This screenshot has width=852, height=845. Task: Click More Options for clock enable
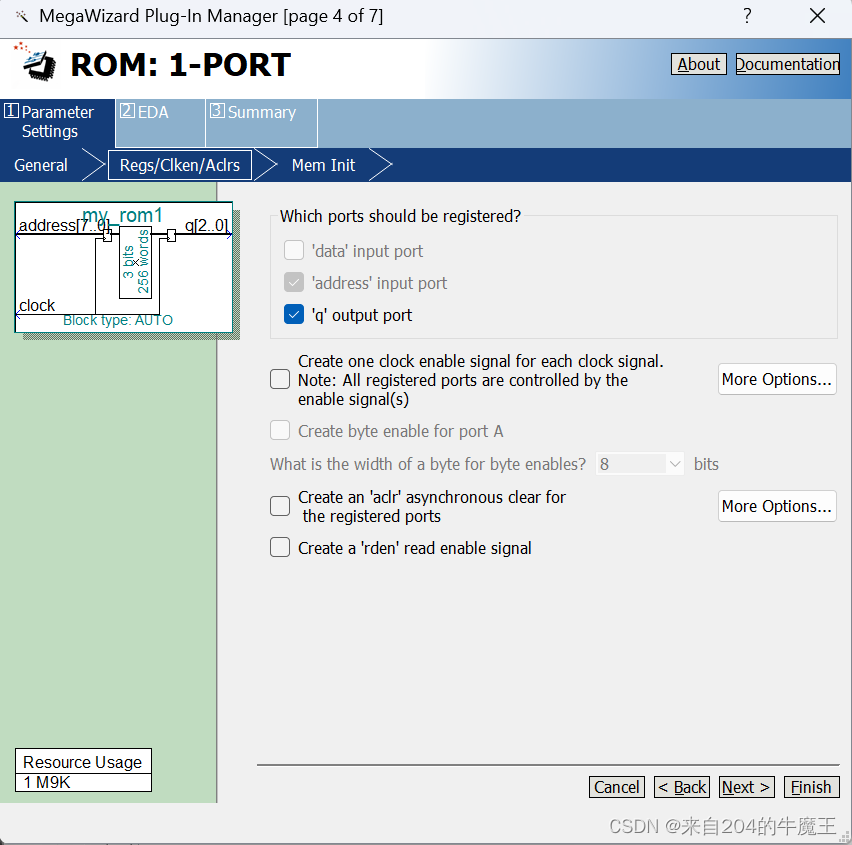coord(777,379)
